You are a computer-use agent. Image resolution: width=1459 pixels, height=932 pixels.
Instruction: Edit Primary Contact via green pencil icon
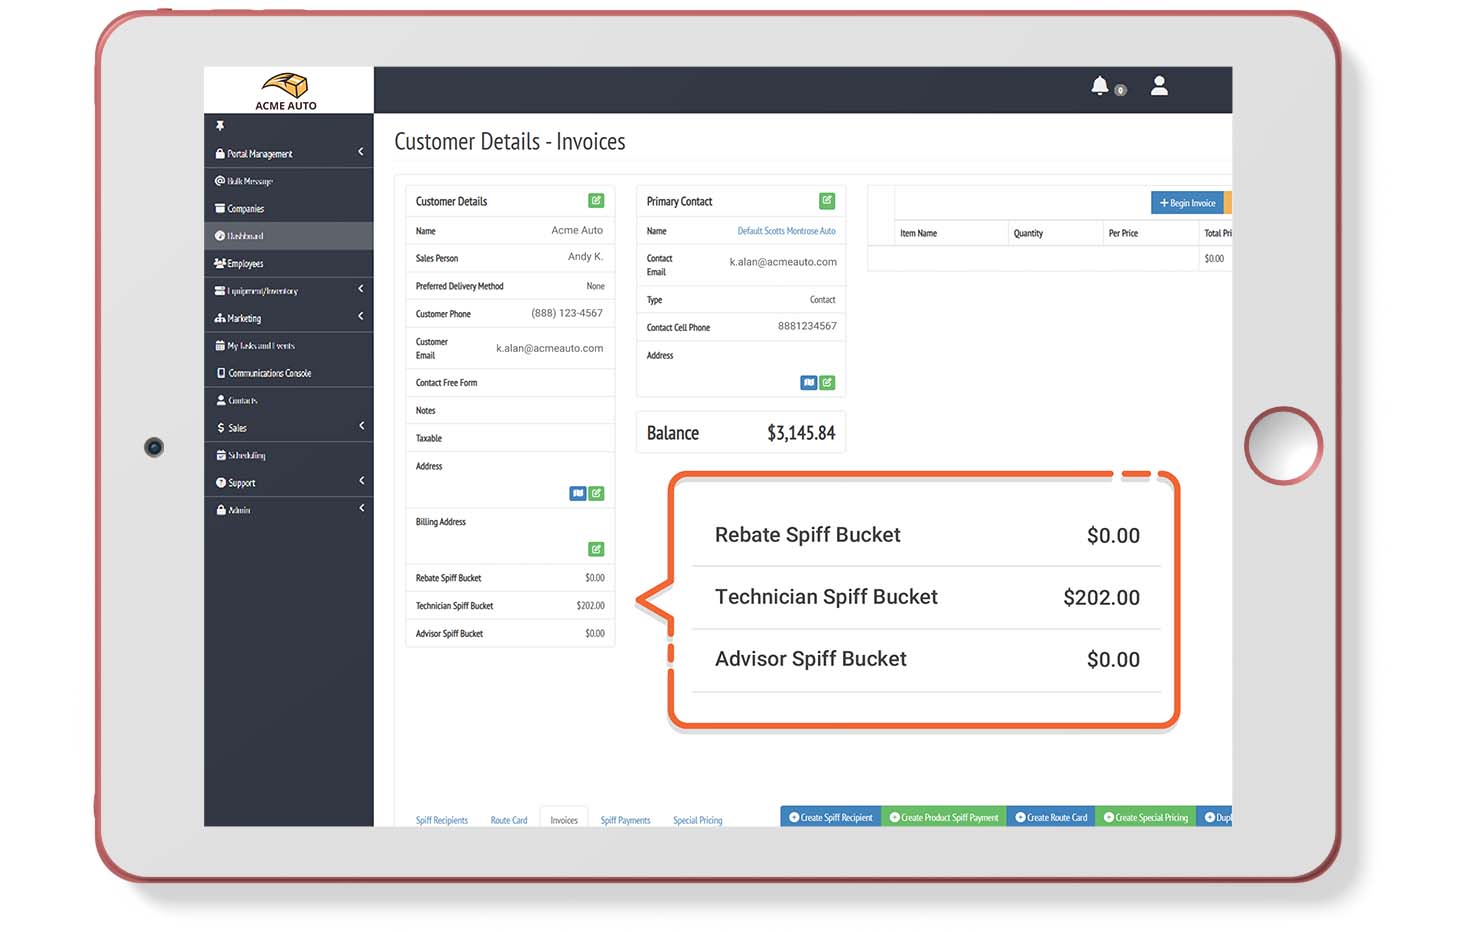click(827, 201)
